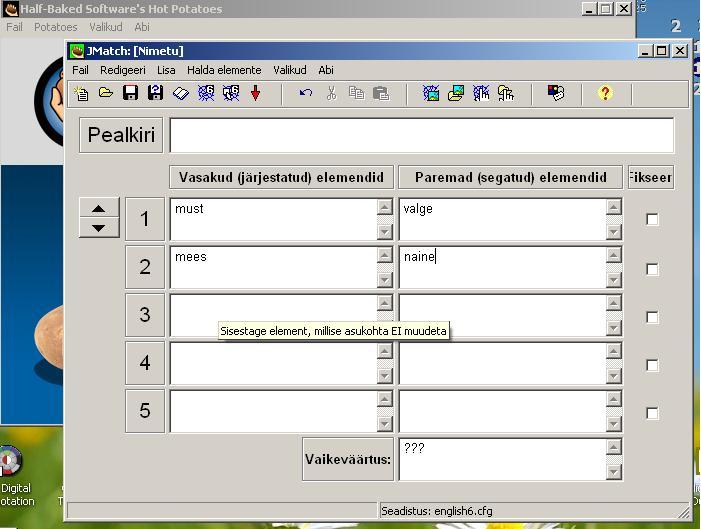Screen dimensions: 701x529
Task: Click the Save As floppy icon with question mark
Action: (x=156, y=93)
